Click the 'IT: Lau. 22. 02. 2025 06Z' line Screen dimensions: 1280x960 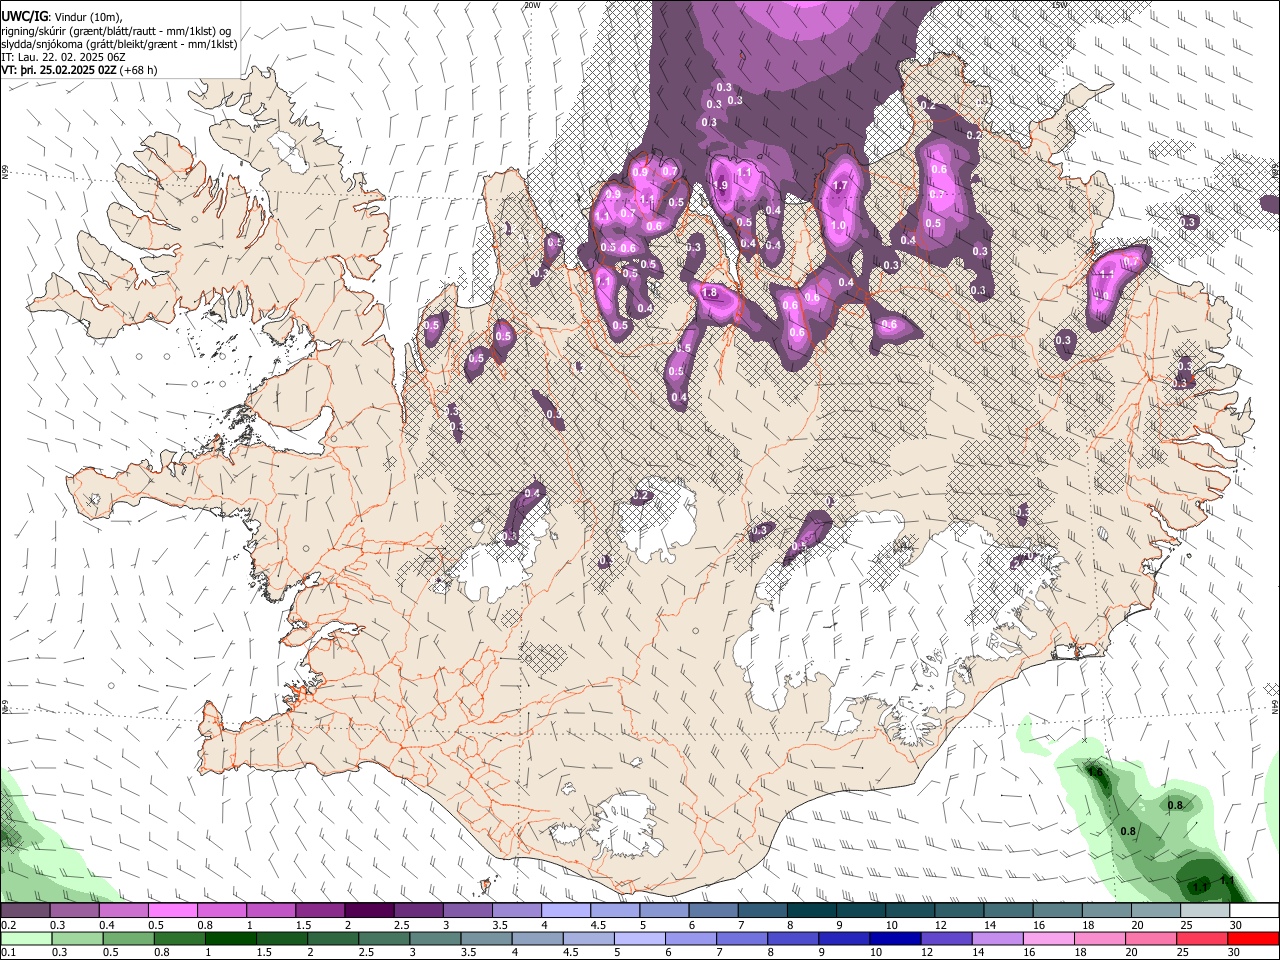63,57
